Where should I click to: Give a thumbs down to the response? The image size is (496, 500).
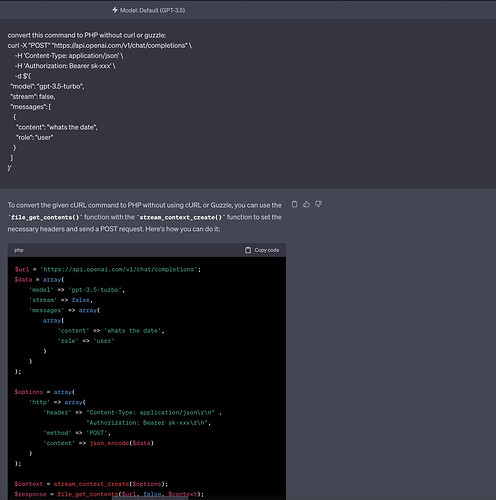319,204
